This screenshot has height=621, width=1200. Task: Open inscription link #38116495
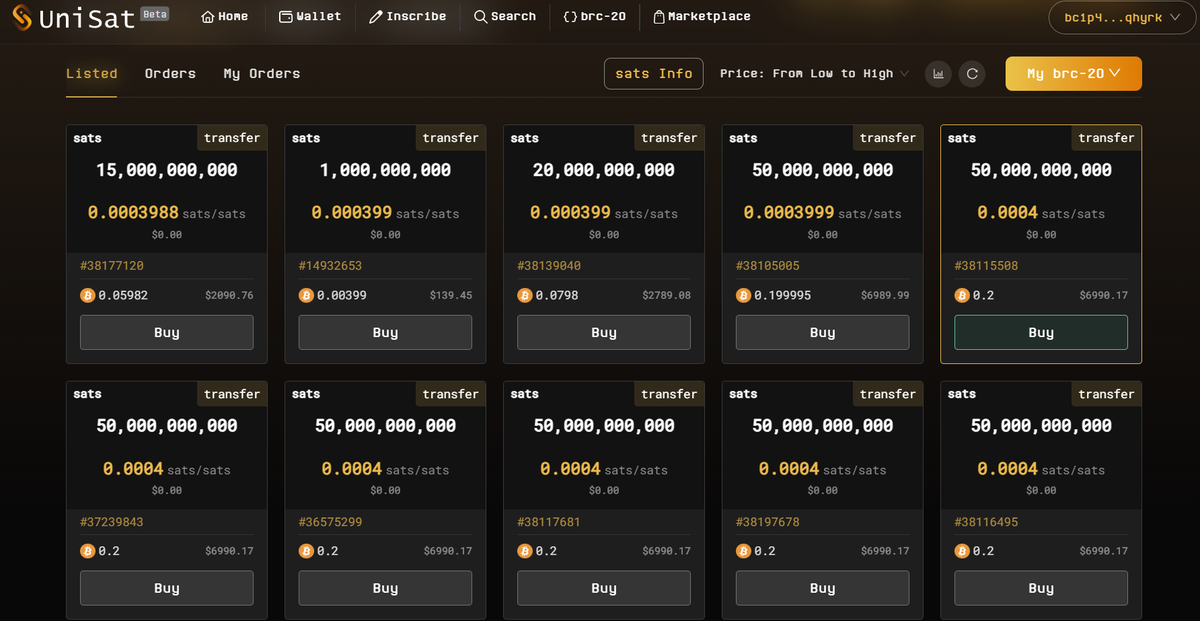987,522
